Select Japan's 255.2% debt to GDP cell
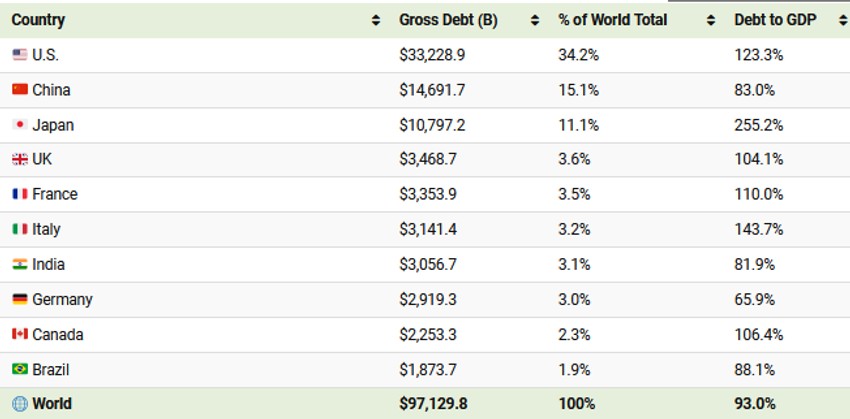This screenshot has width=850, height=419. click(759, 125)
